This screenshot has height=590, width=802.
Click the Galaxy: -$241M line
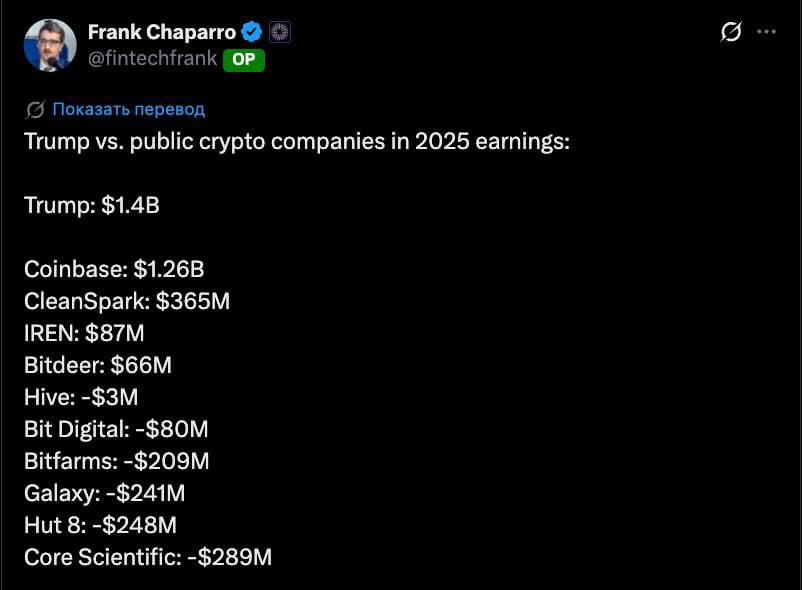(x=104, y=493)
